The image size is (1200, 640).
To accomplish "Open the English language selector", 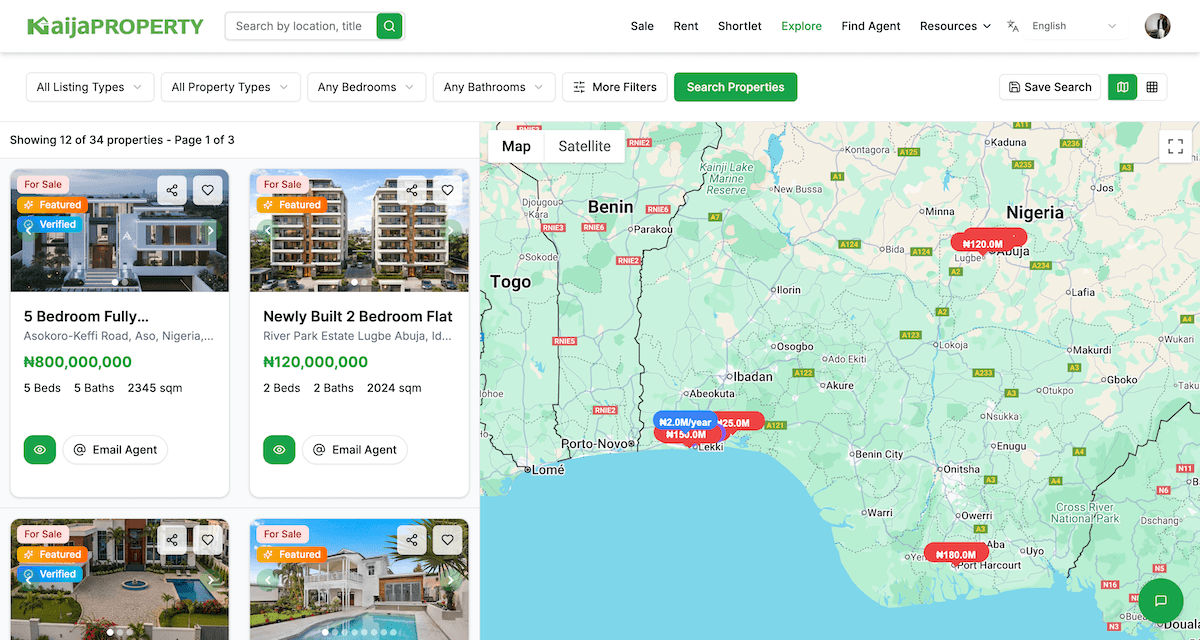I will 1075,26.
